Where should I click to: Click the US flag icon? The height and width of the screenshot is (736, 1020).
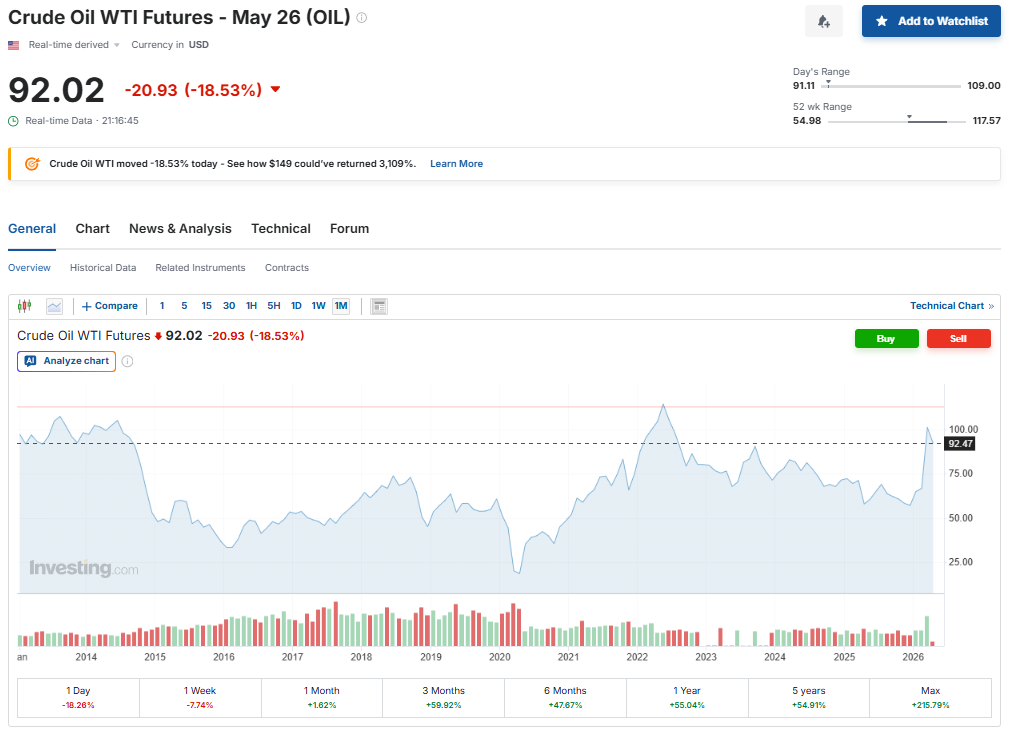(x=14, y=45)
